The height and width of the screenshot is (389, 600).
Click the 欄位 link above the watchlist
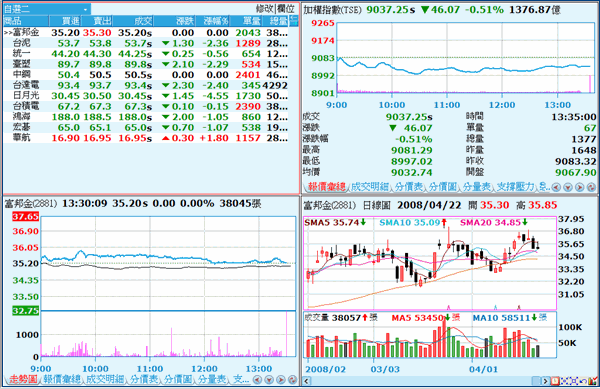286,9
